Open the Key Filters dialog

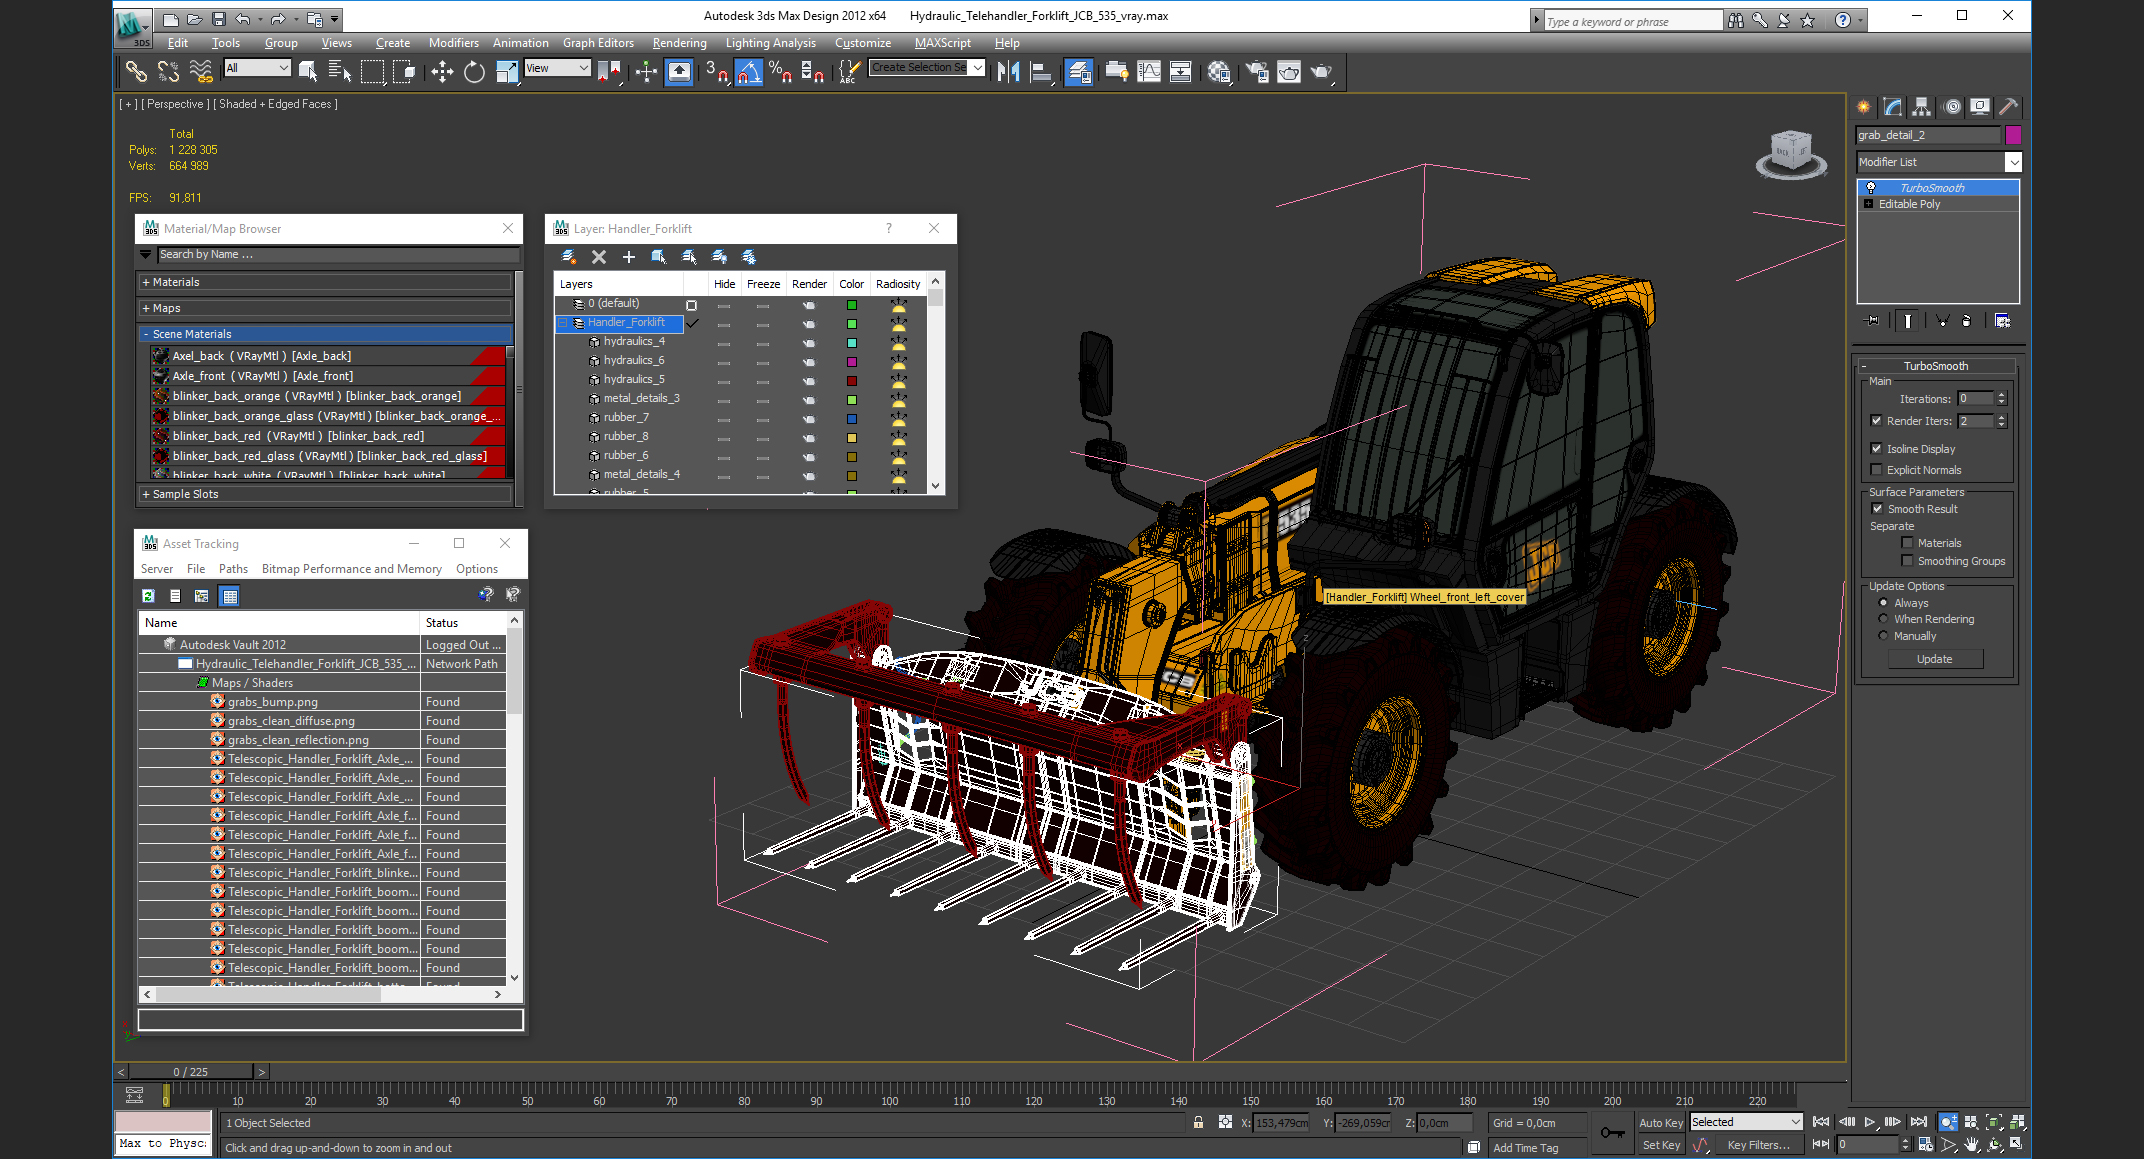pyautogui.click(x=1758, y=1145)
